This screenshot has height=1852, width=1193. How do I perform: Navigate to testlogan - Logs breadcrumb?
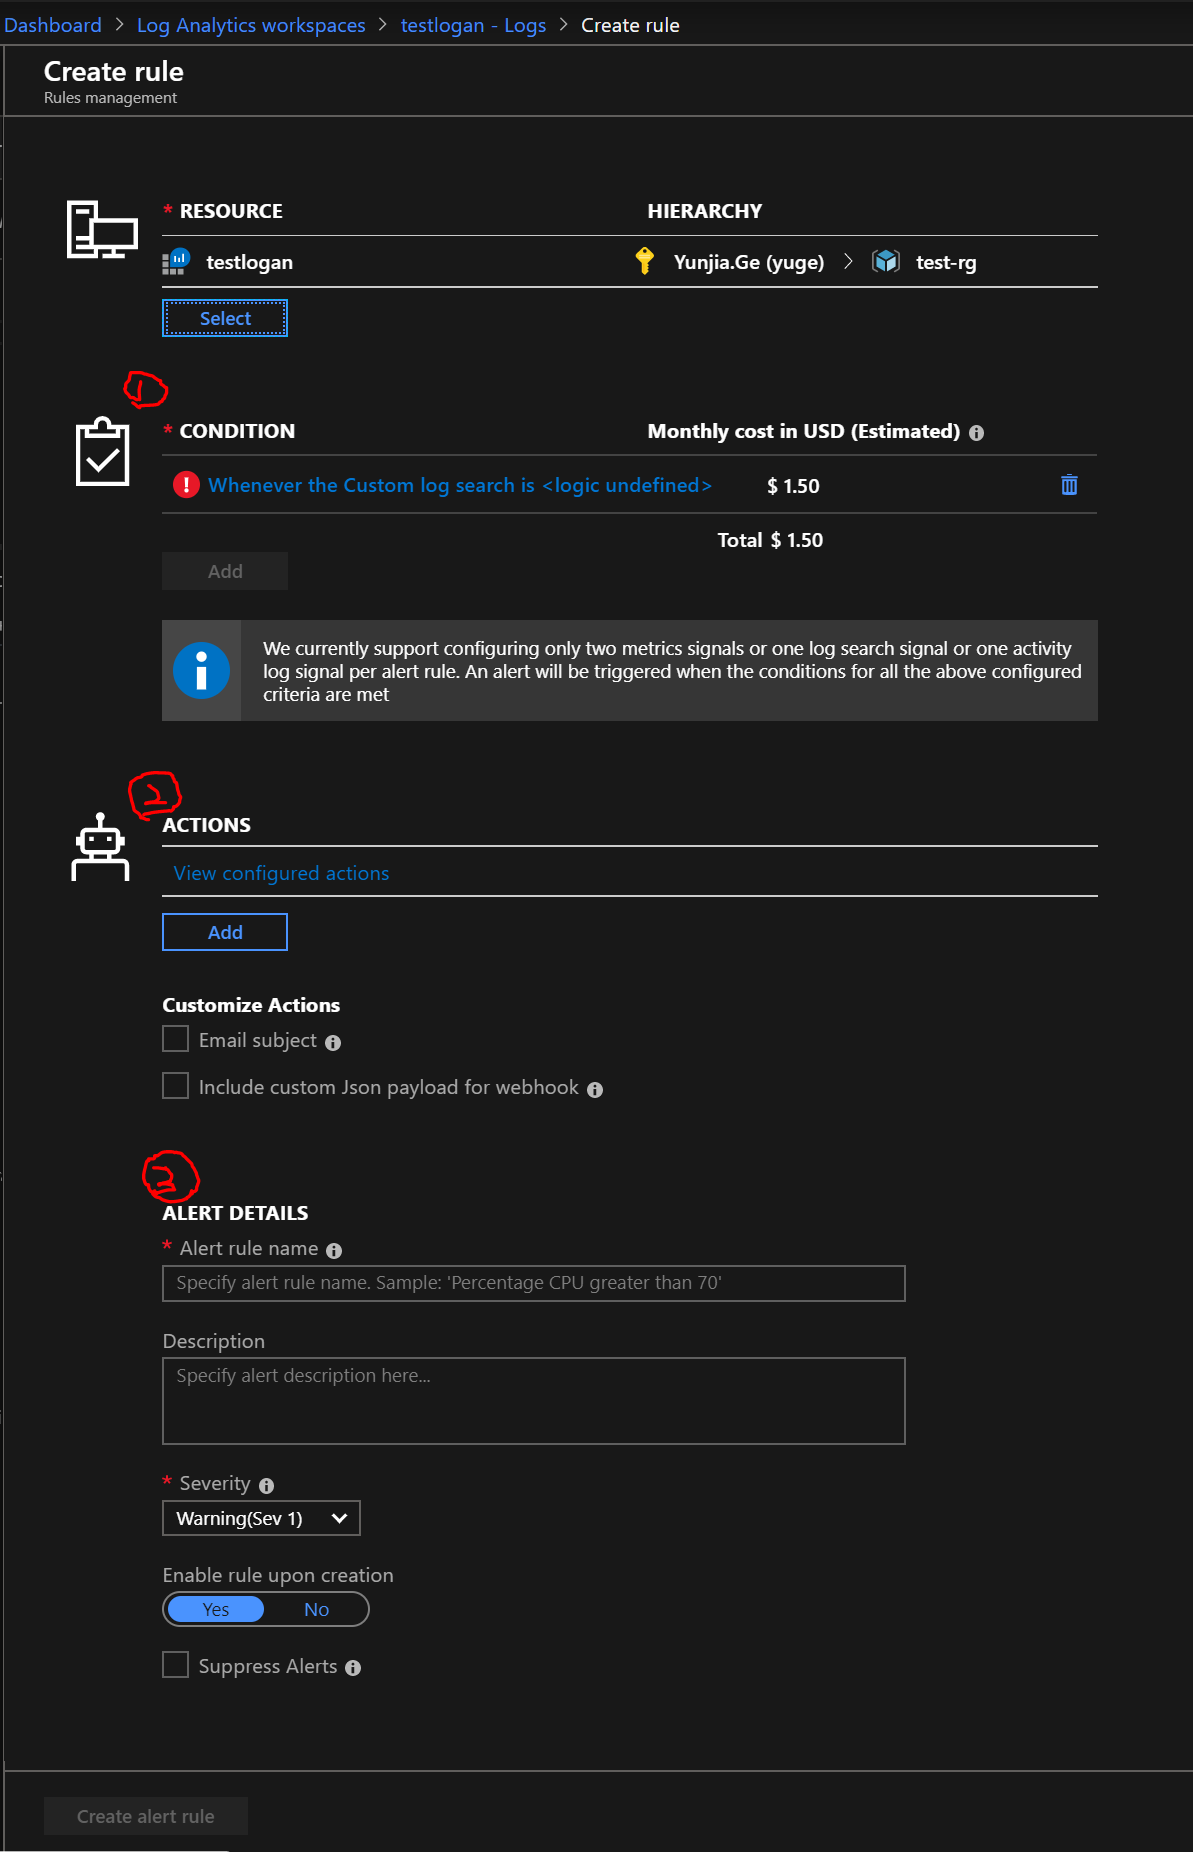(x=473, y=25)
